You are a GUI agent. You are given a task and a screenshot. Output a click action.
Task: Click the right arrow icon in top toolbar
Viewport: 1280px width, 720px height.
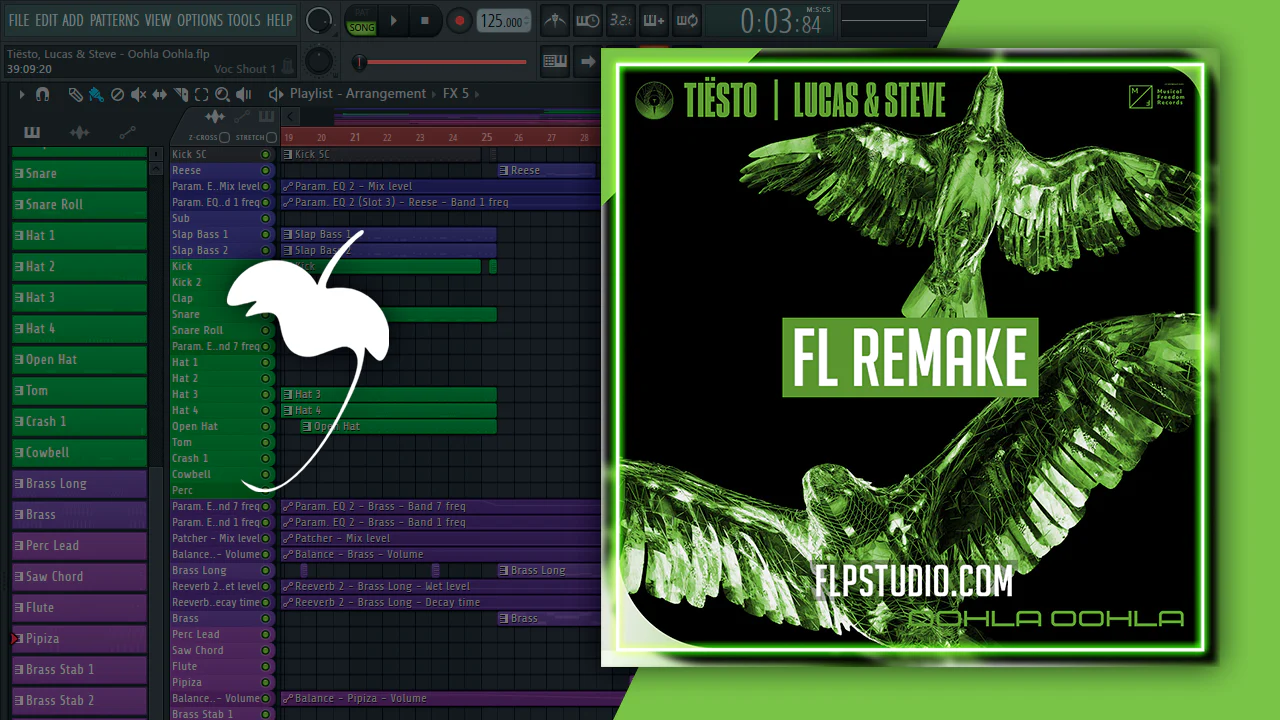588,61
